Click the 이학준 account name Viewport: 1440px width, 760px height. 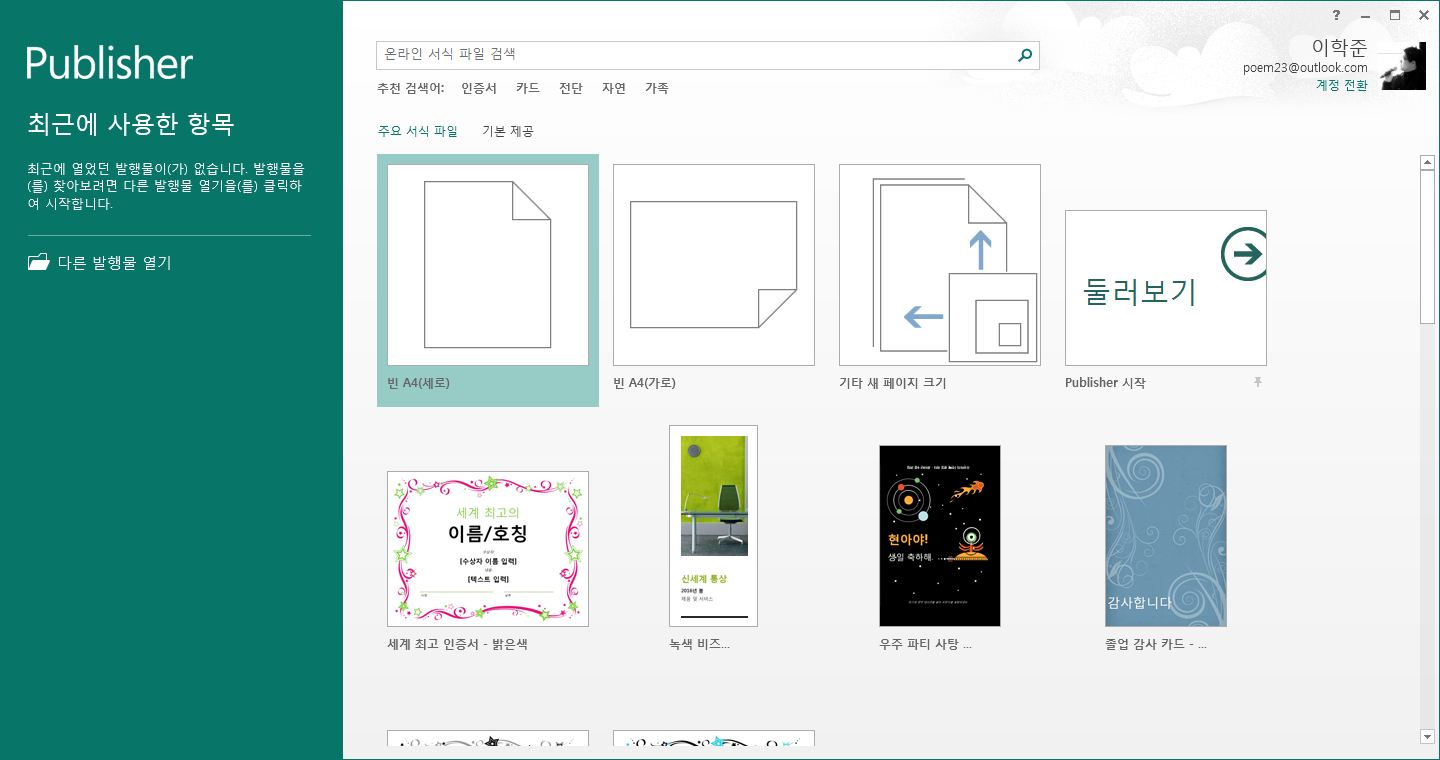[1340, 47]
